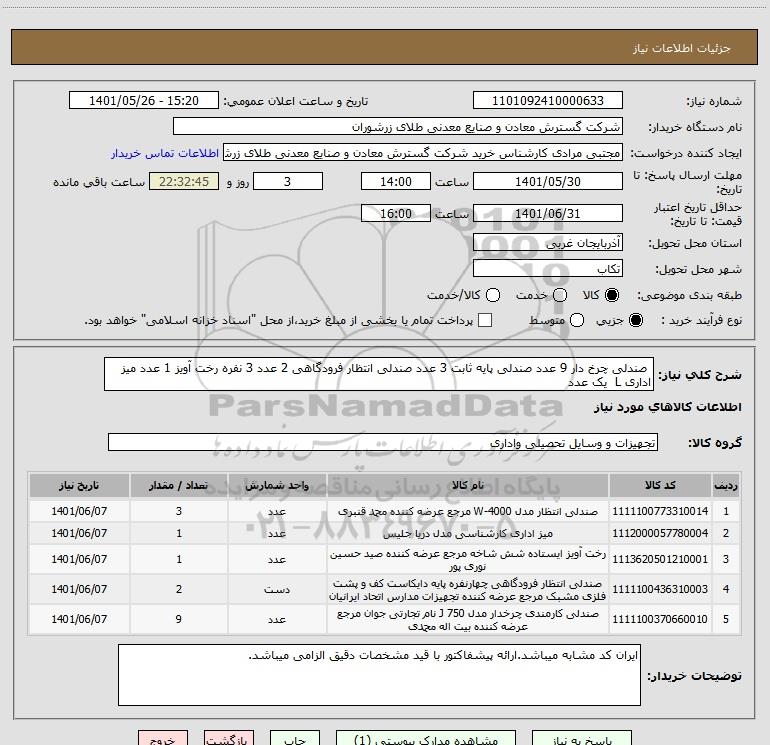
Task: Click the تعداد / مقدار column header
Action: coord(179,485)
